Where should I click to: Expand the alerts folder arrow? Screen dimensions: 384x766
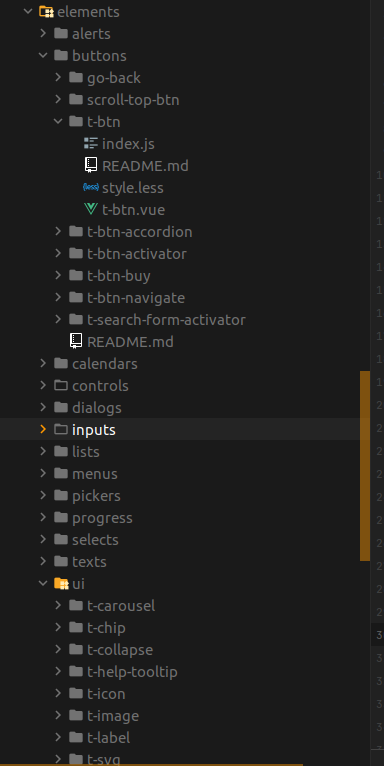tap(43, 33)
